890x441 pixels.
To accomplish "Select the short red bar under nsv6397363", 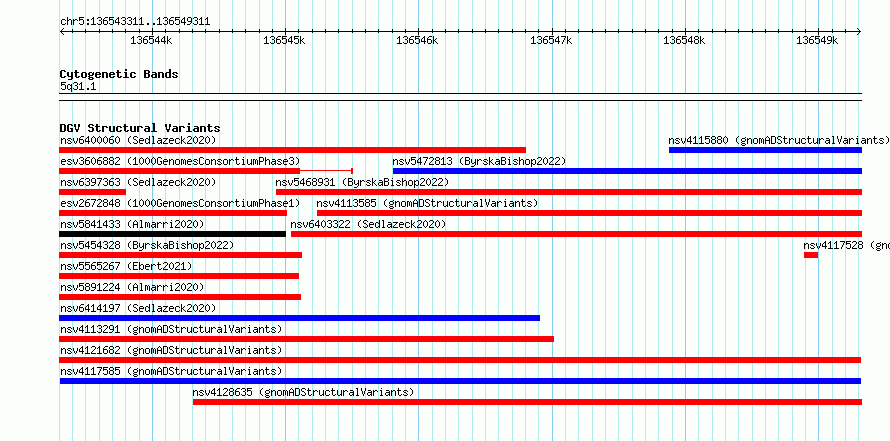I will pos(93,192).
